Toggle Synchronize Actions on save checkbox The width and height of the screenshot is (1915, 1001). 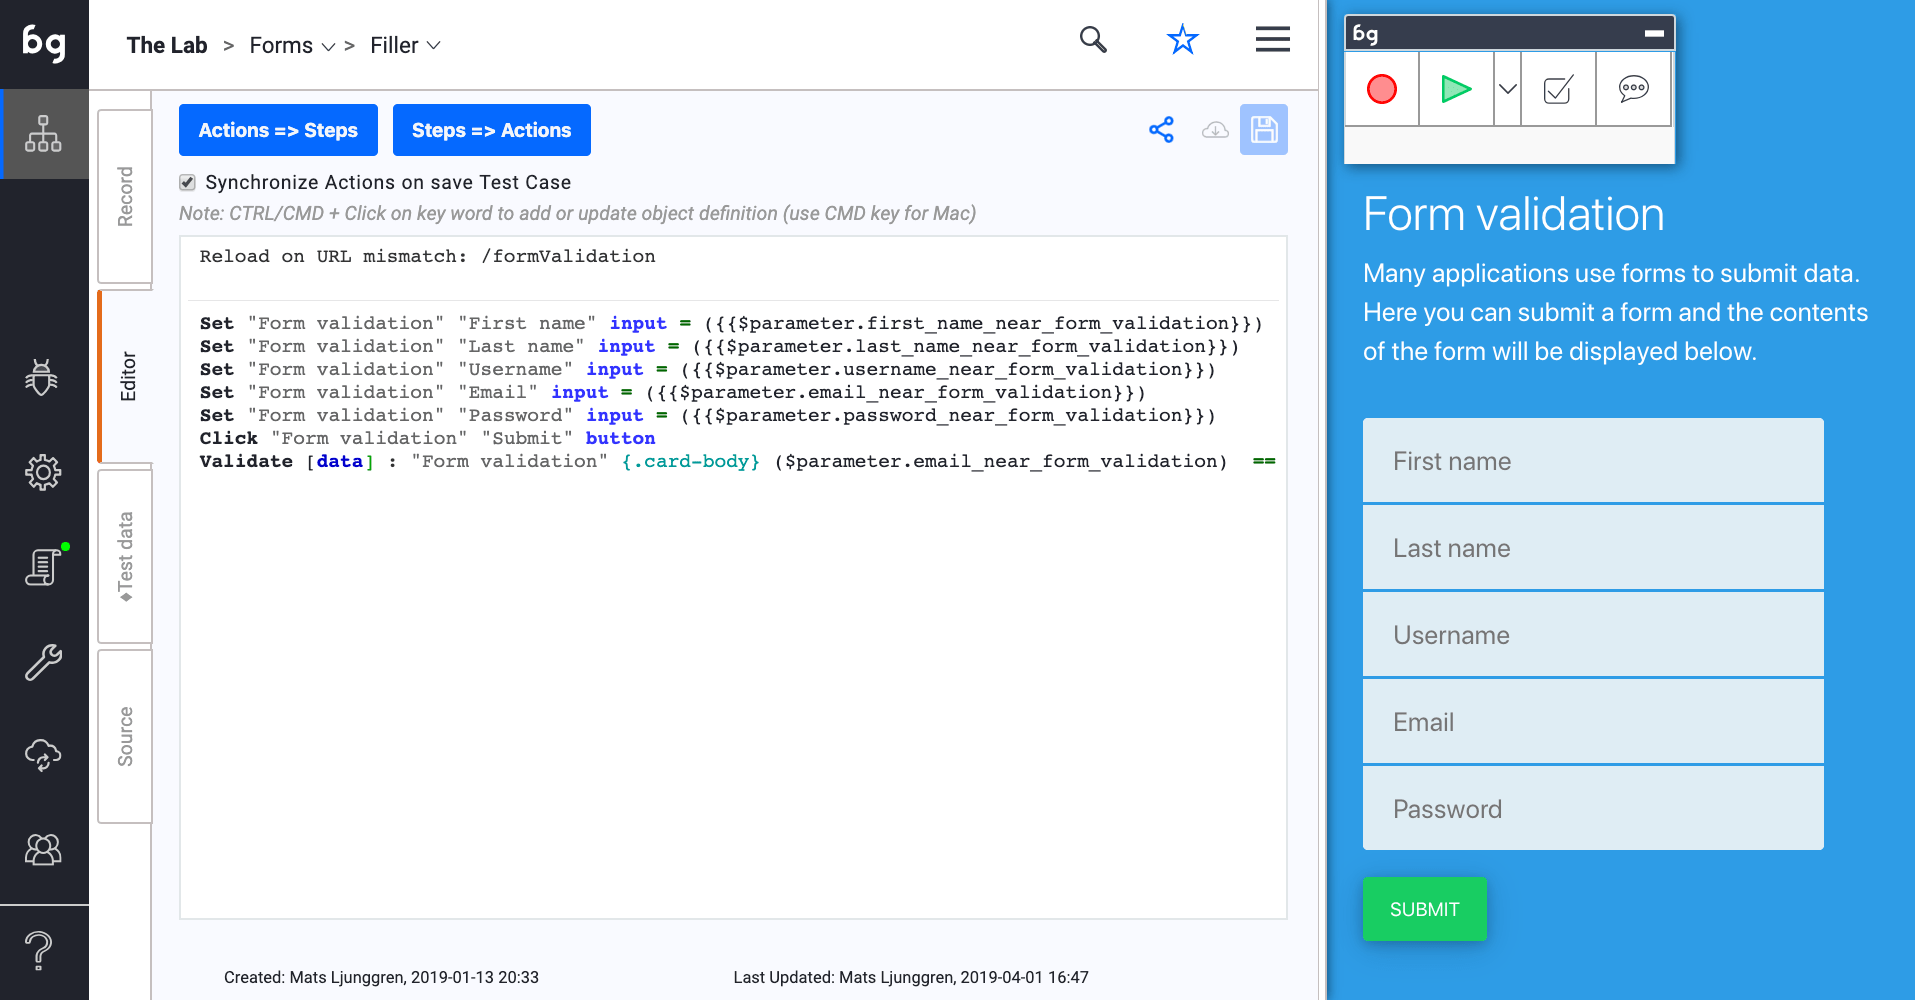tap(187, 182)
